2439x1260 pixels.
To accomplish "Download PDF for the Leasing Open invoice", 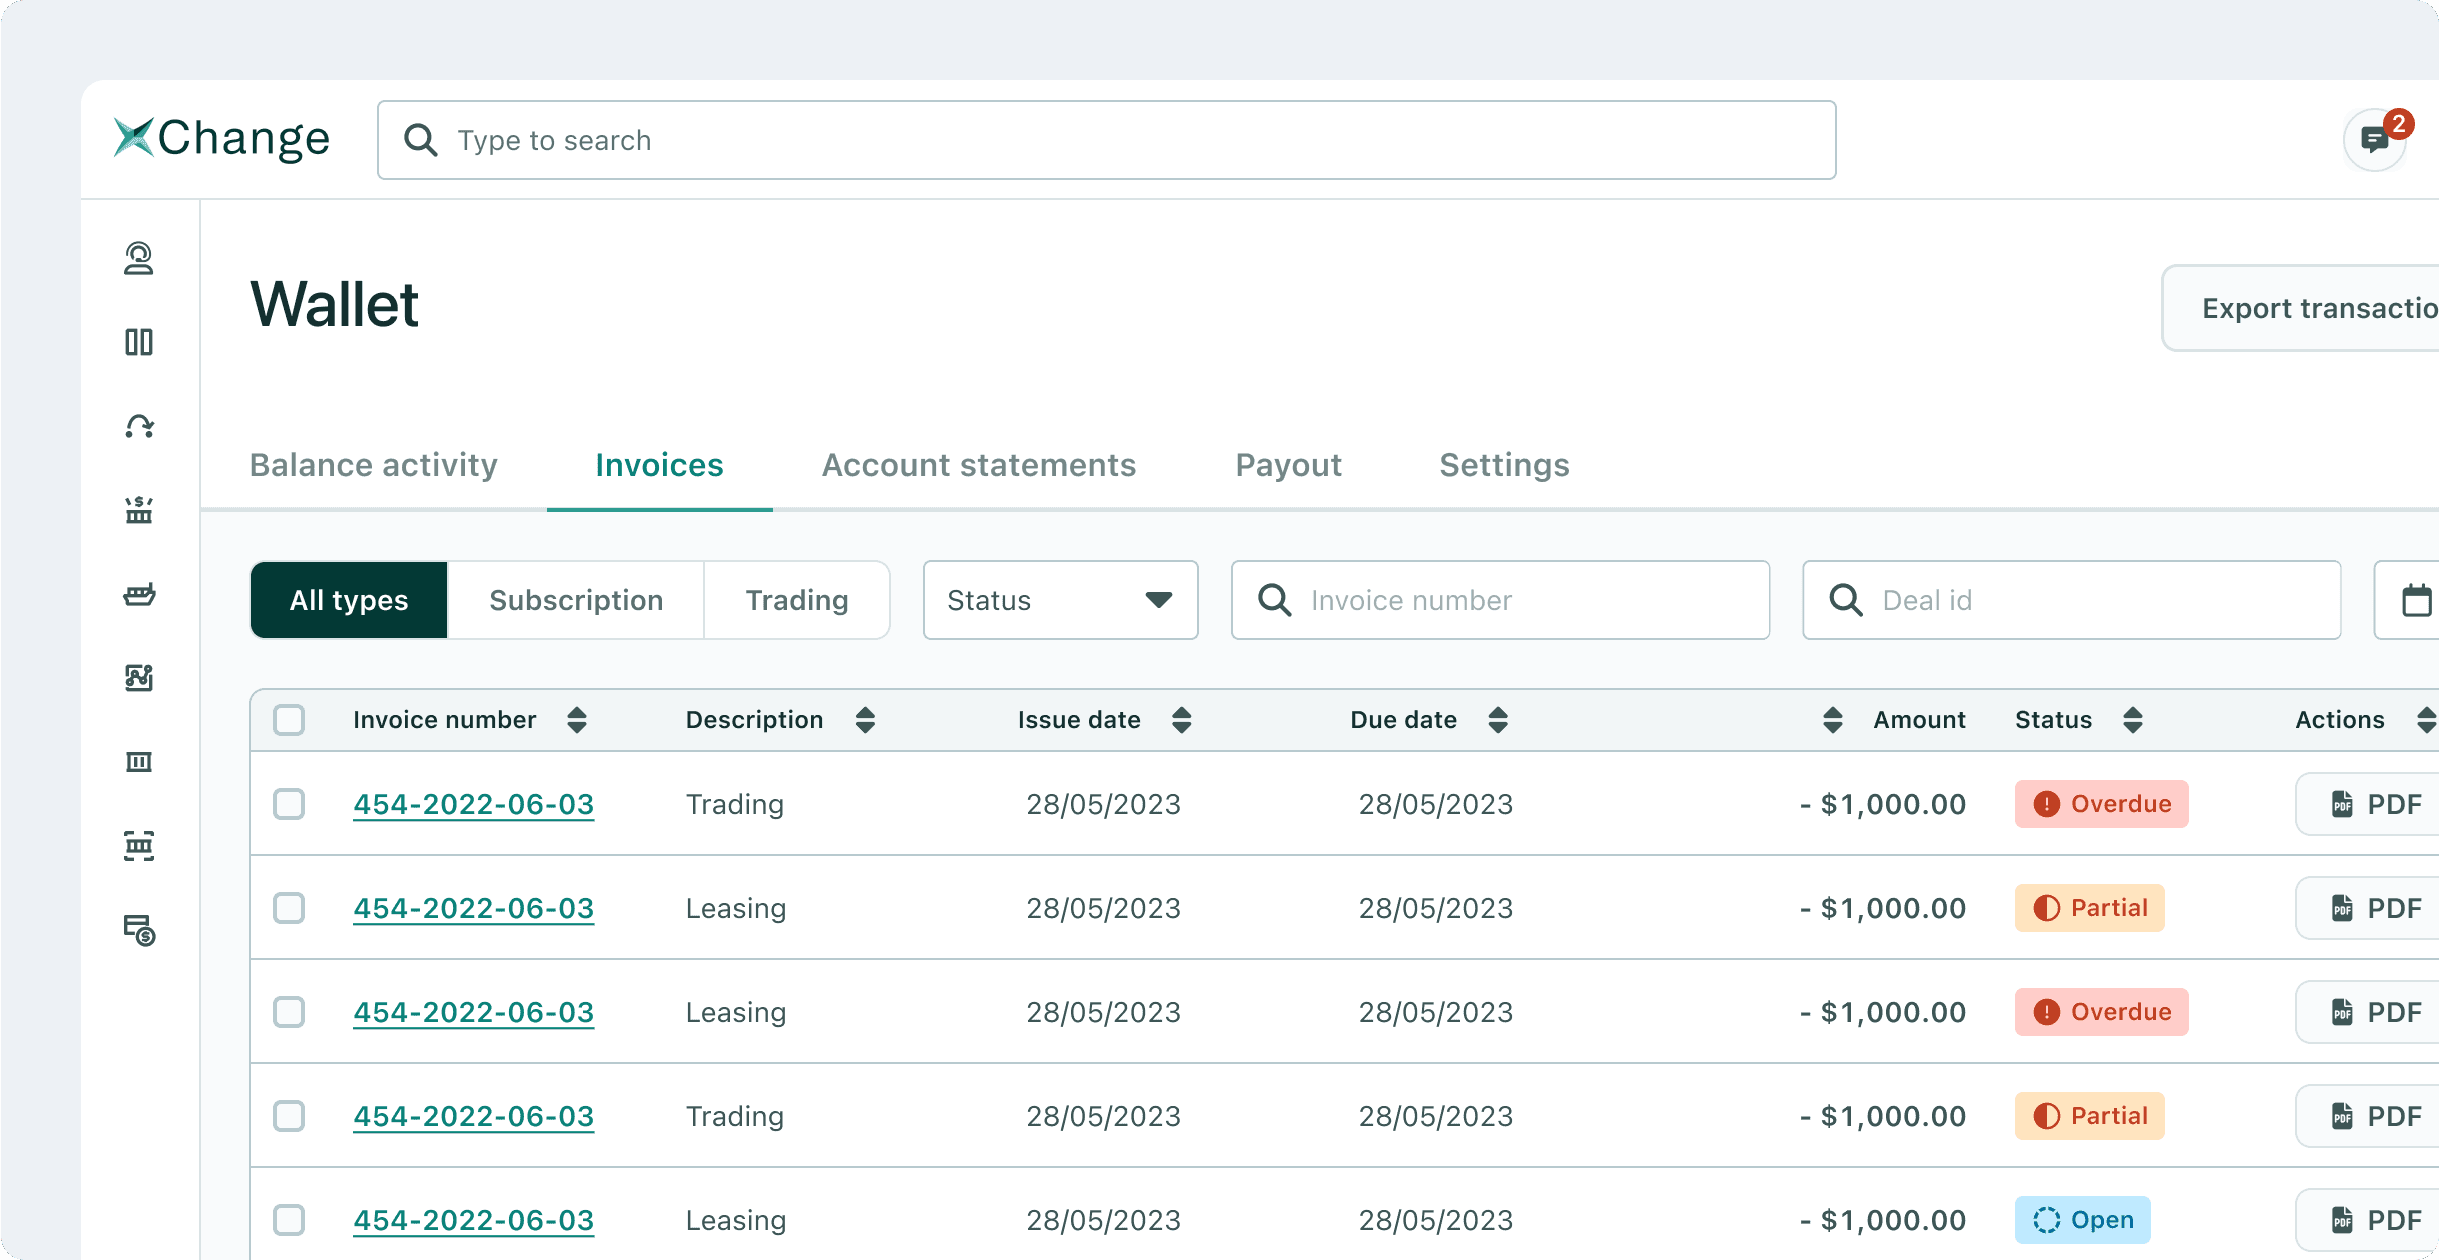I will 2367,1220.
